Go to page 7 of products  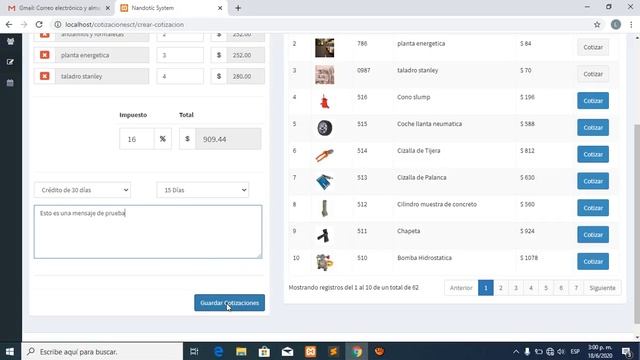pos(576,288)
